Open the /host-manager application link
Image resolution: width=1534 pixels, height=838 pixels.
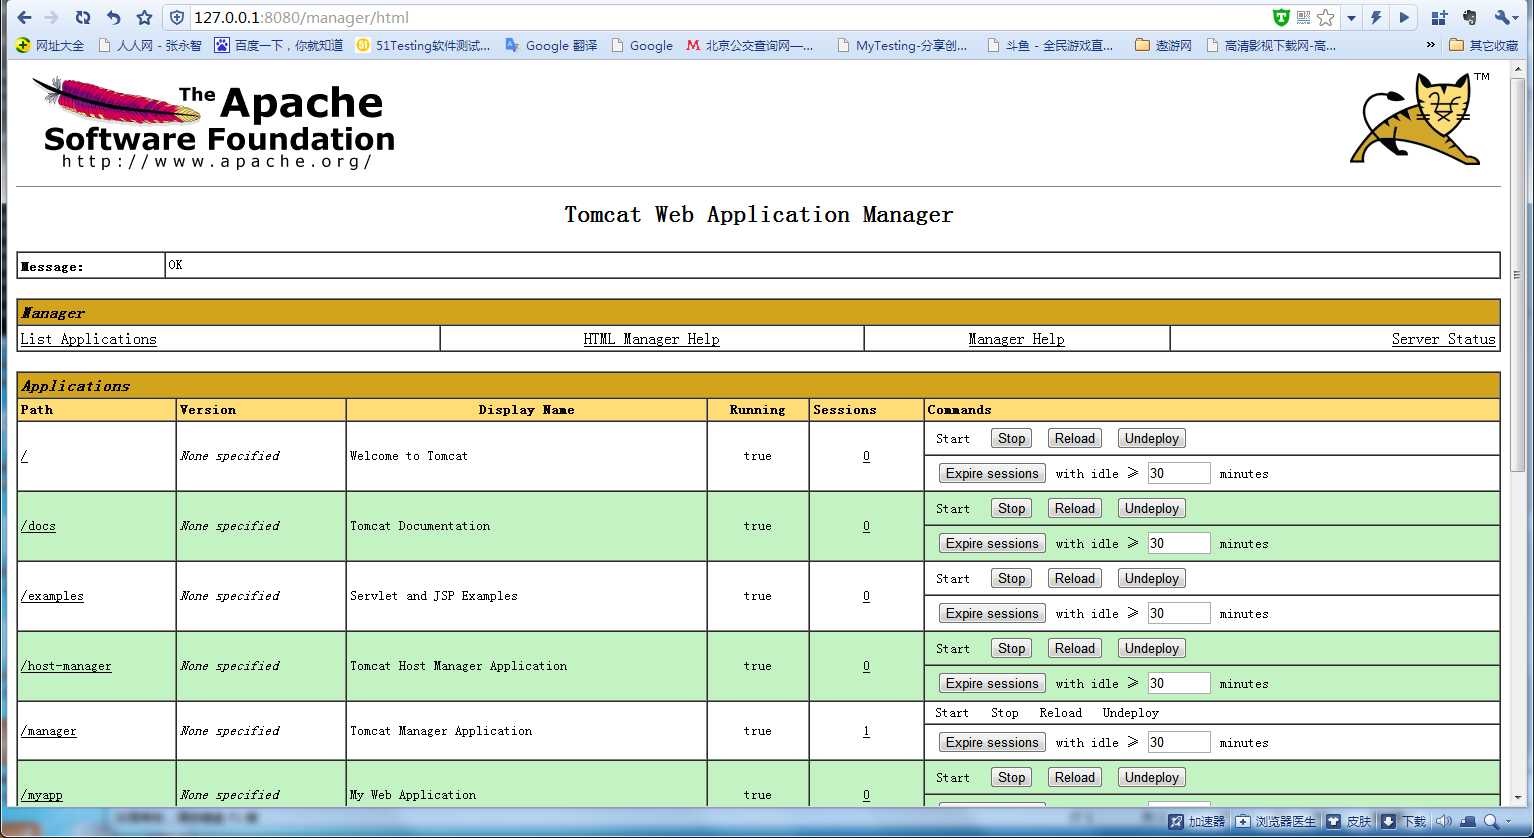(x=66, y=666)
